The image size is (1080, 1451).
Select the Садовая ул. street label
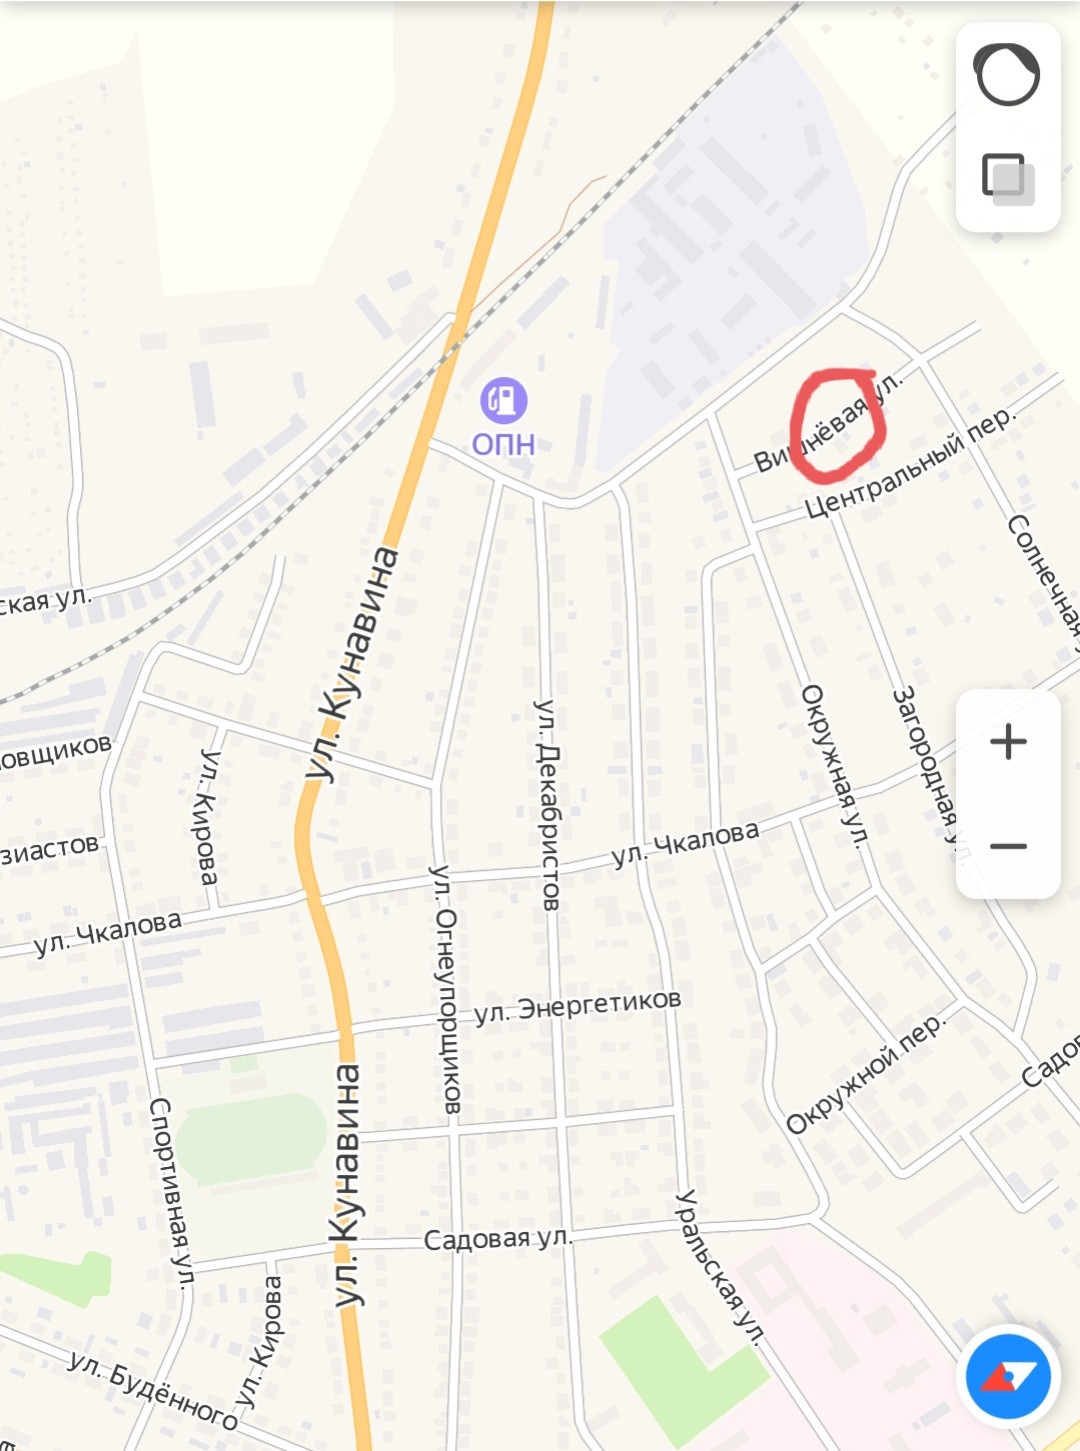[498, 1239]
